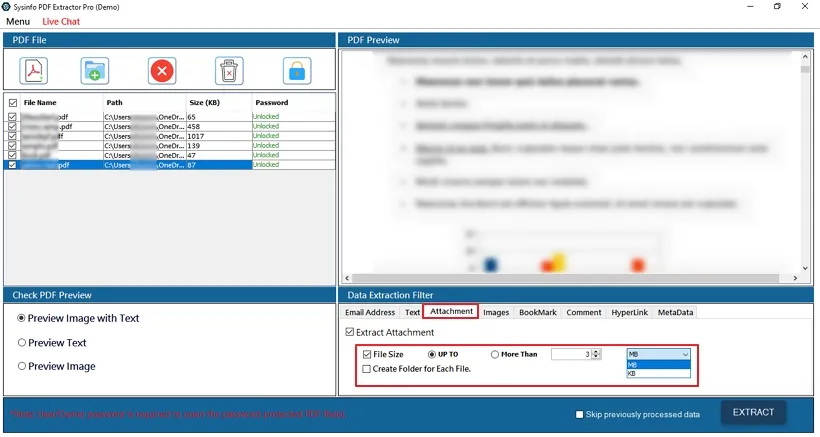820x437 pixels.
Task: Open the HyperLink tab
Action: 630,312
